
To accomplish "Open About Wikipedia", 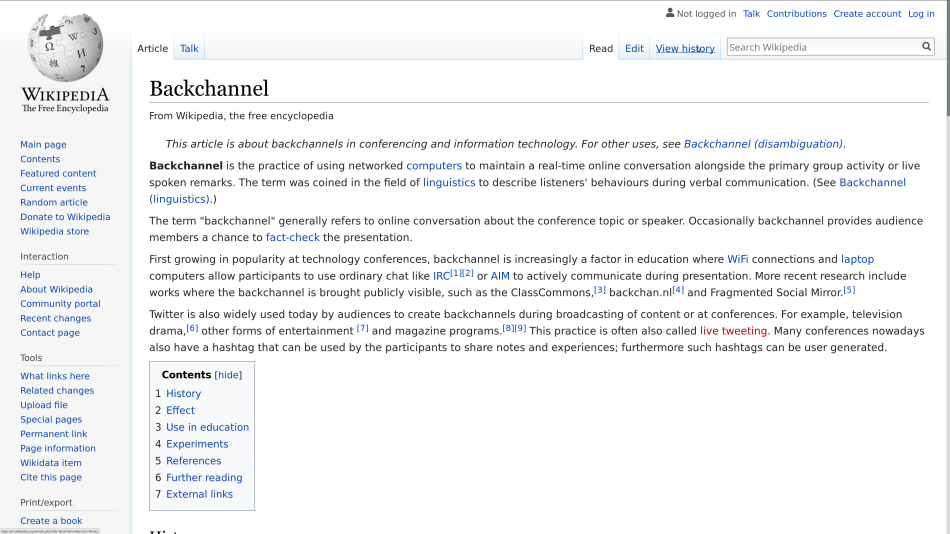I will click(56, 289).
